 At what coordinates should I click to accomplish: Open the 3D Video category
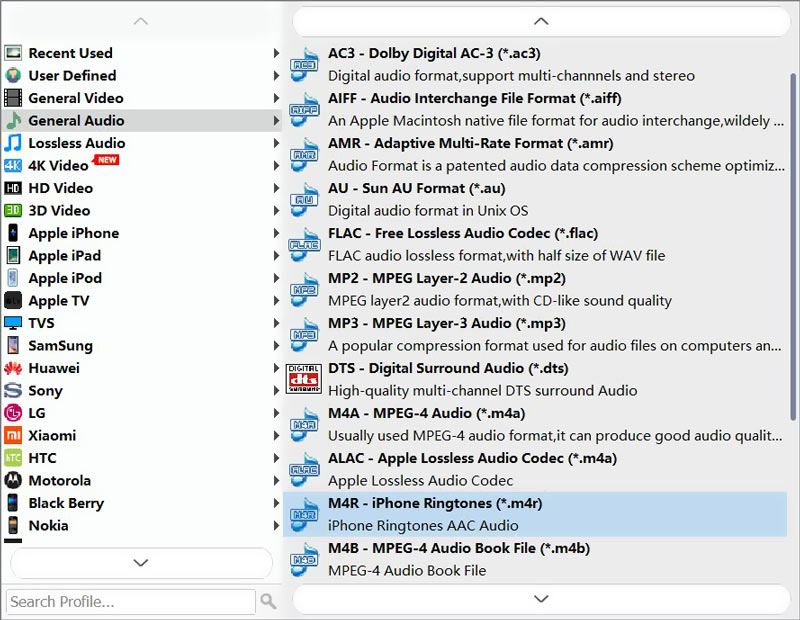pyautogui.click(x=142, y=210)
